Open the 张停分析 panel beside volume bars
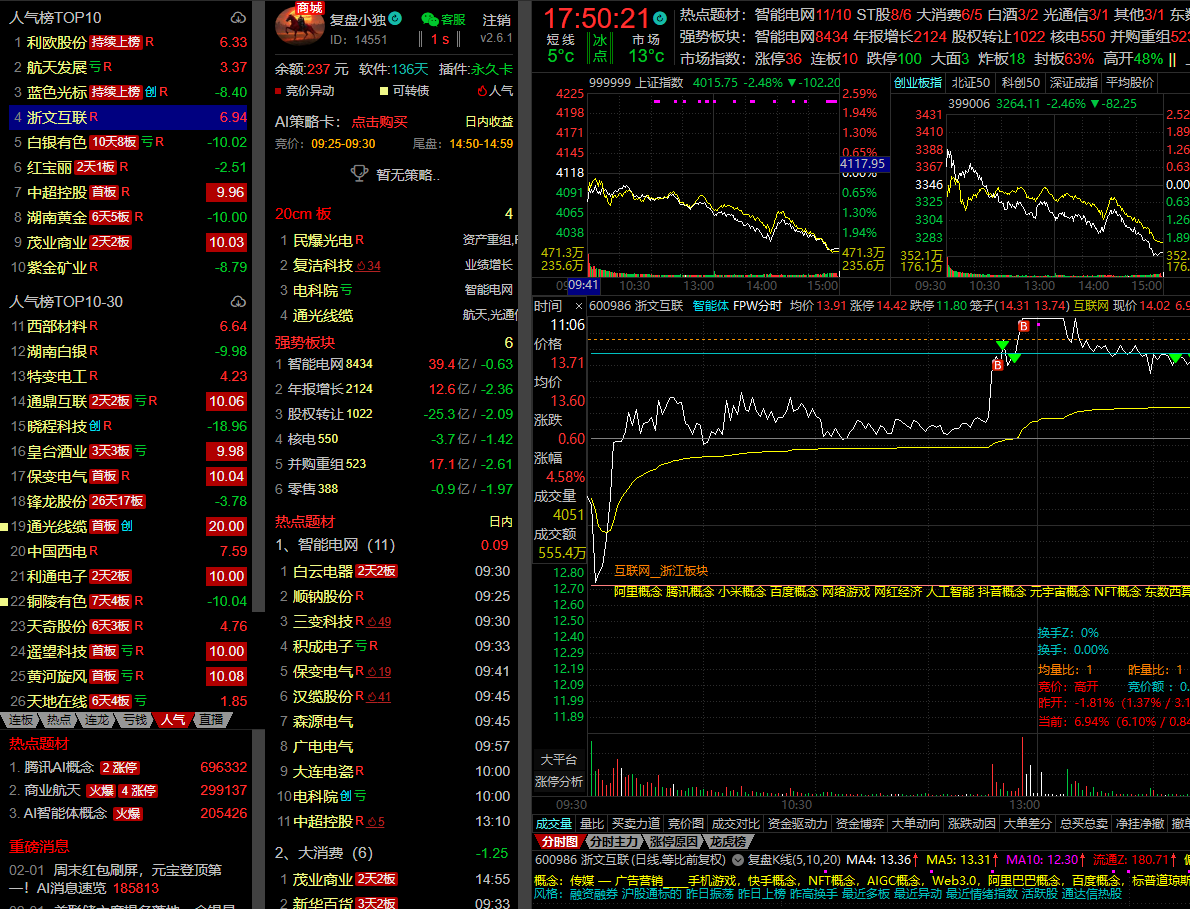The height and width of the screenshot is (909, 1190). [559, 781]
